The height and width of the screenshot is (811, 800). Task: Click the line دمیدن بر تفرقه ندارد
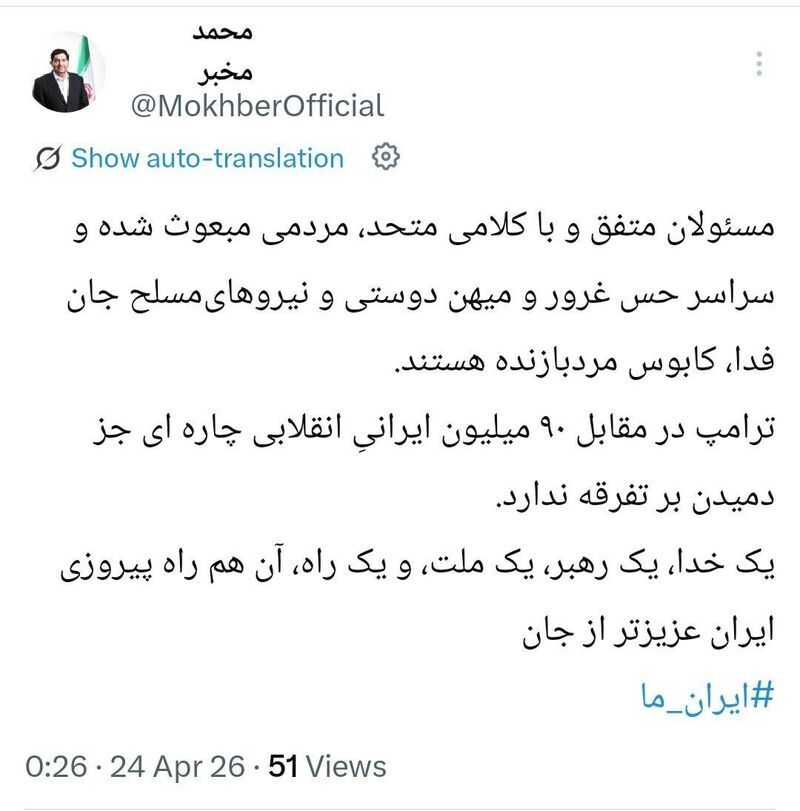[x=635, y=498]
